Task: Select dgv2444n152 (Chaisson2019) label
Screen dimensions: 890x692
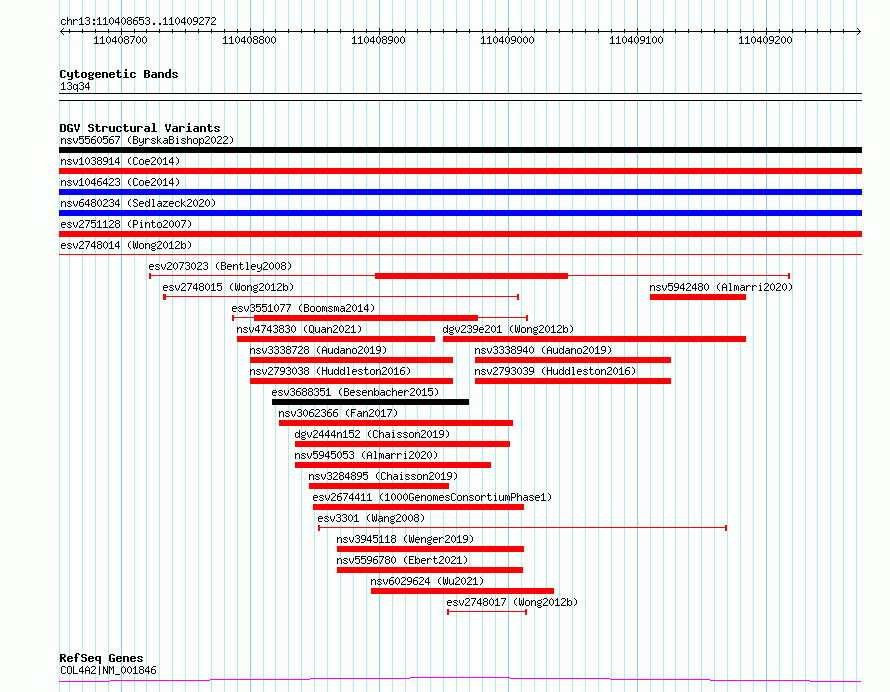Action: pyautogui.click(x=372, y=434)
